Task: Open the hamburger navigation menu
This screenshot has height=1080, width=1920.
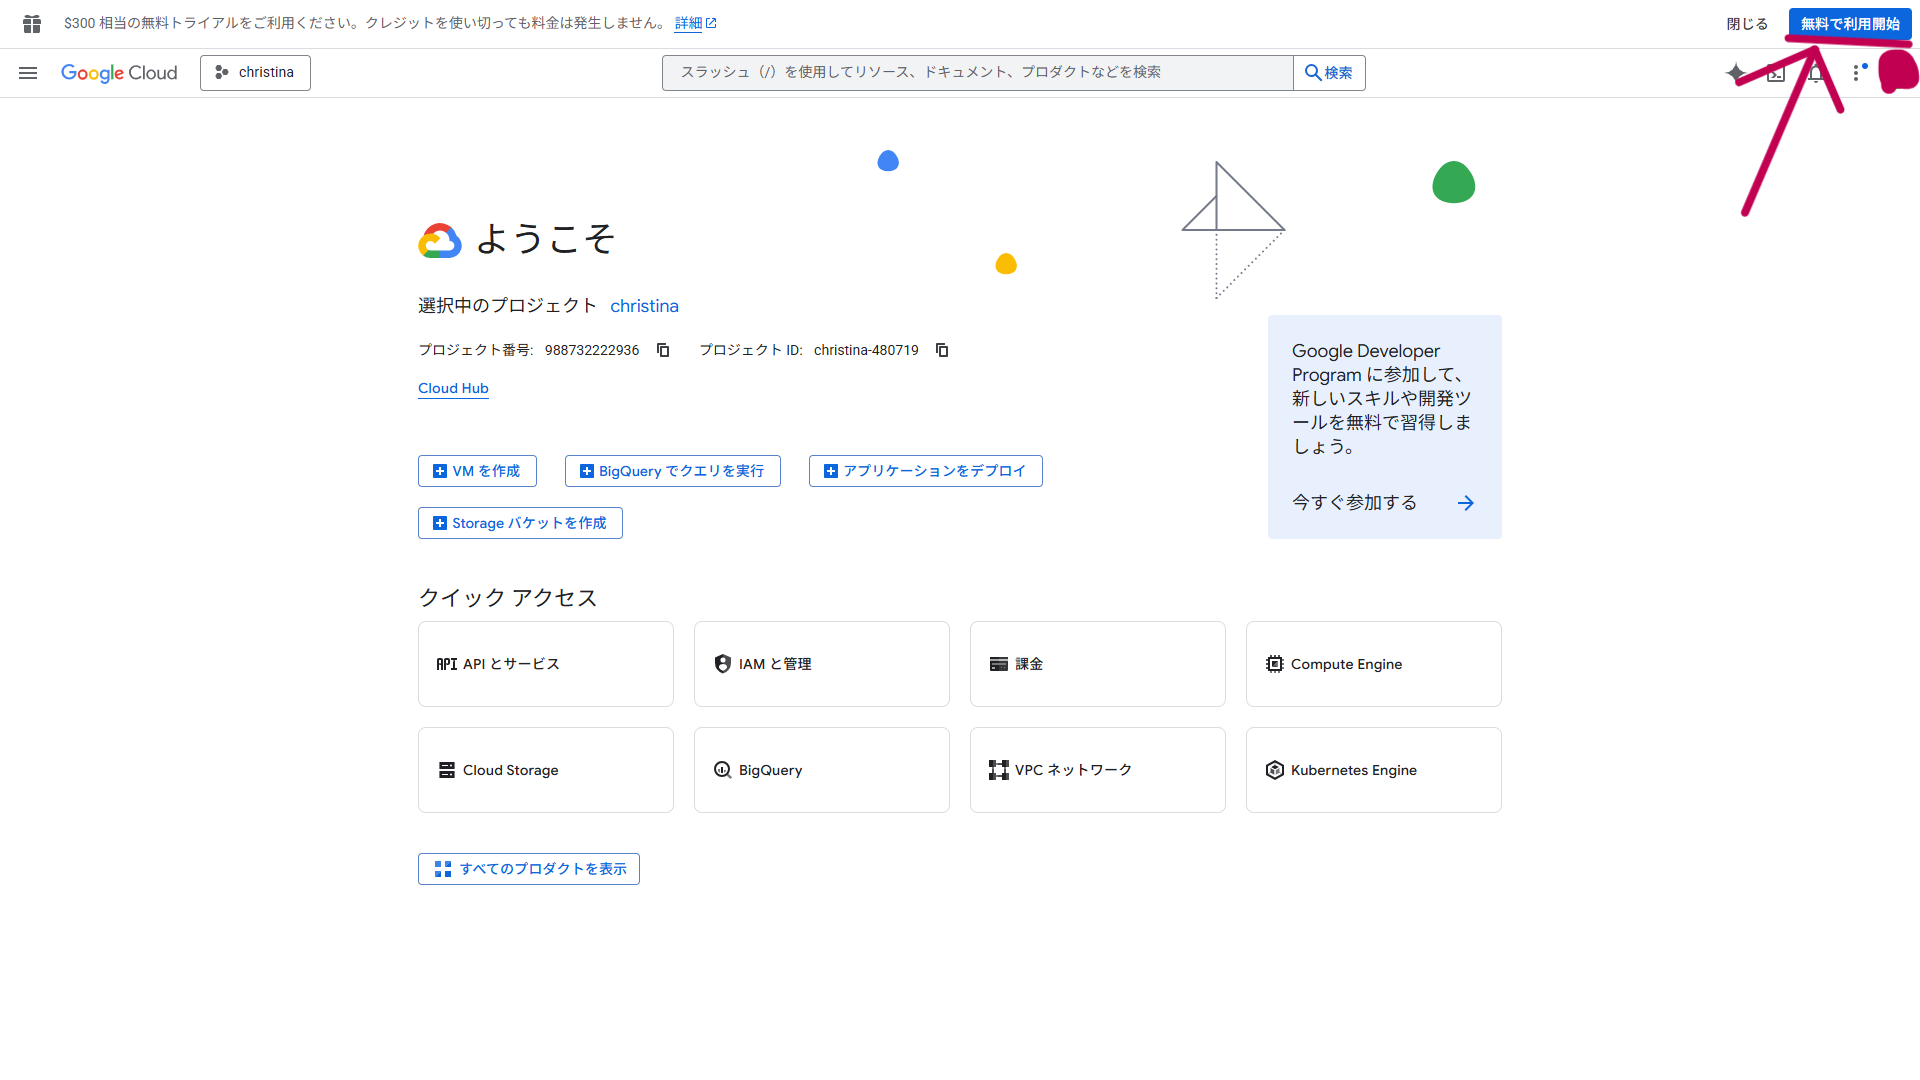Action: [28, 73]
